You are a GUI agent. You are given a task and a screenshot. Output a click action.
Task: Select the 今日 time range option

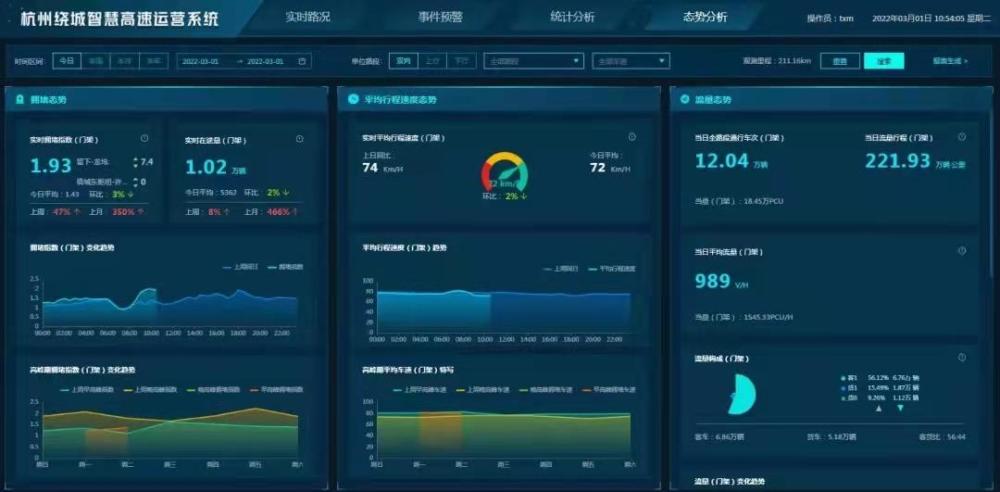tap(67, 61)
